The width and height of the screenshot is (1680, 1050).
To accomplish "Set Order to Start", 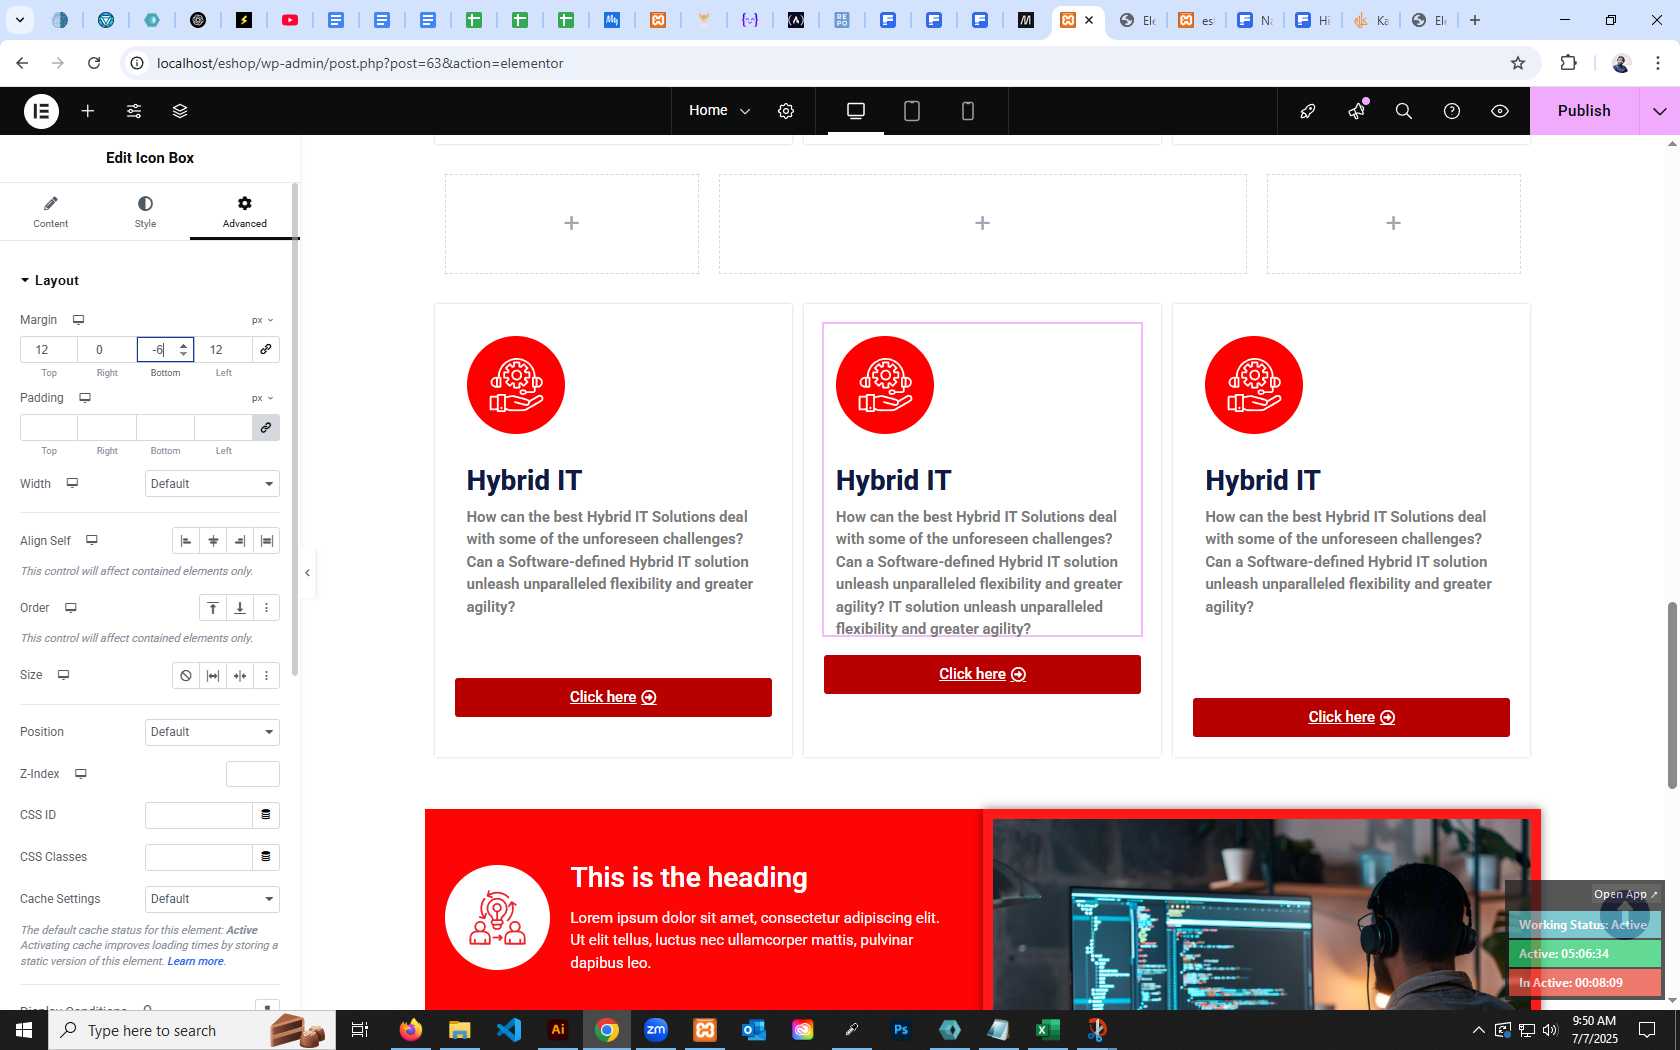I will point(213,608).
